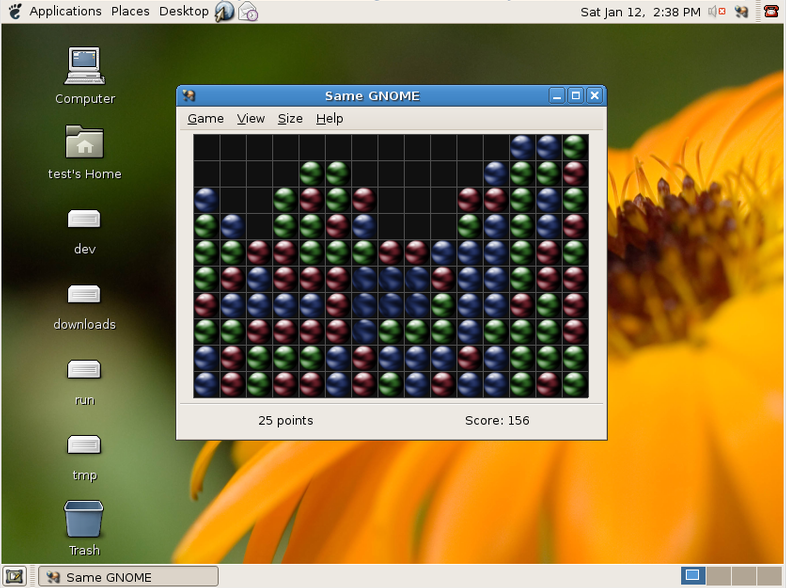Click the clock showing Sat Jan 12
The height and width of the screenshot is (588, 786).
point(640,12)
